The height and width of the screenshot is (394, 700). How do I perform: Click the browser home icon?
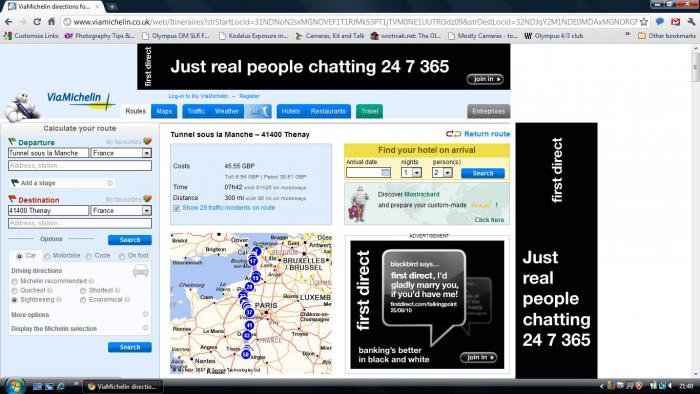click(51, 21)
